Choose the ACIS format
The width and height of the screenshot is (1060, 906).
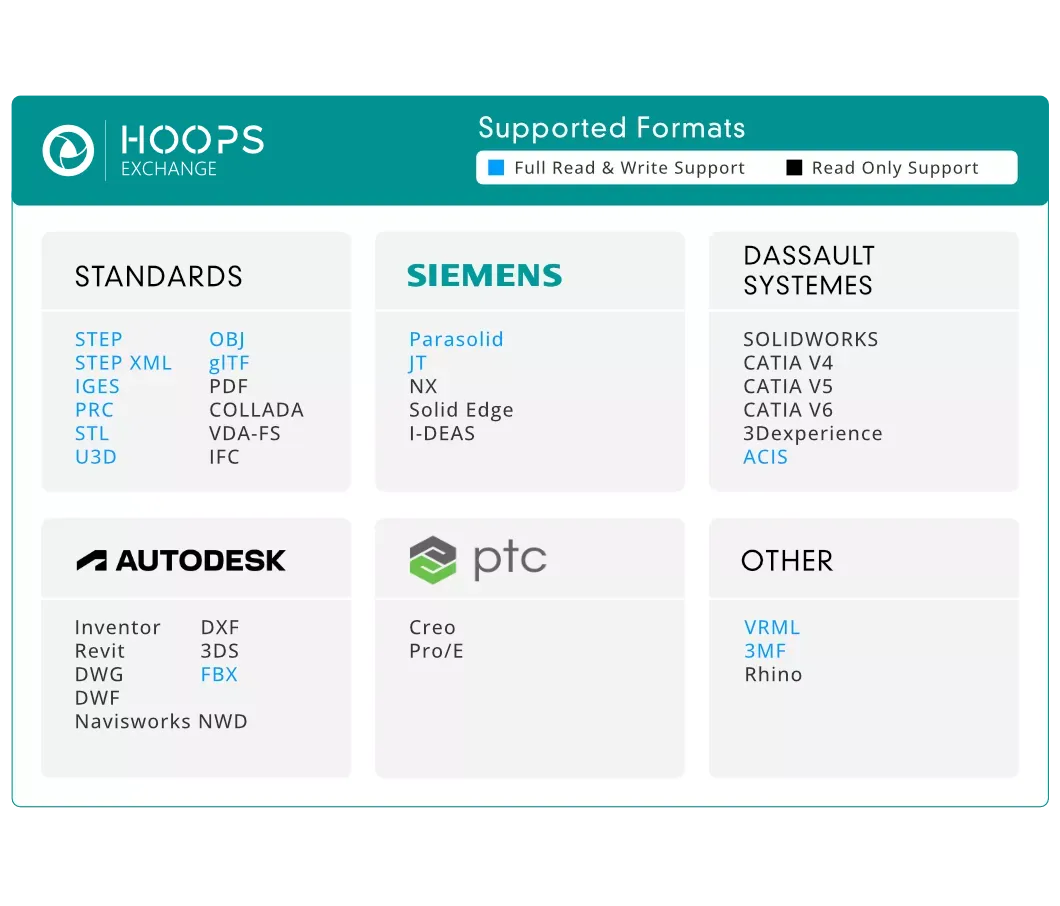tap(765, 457)
